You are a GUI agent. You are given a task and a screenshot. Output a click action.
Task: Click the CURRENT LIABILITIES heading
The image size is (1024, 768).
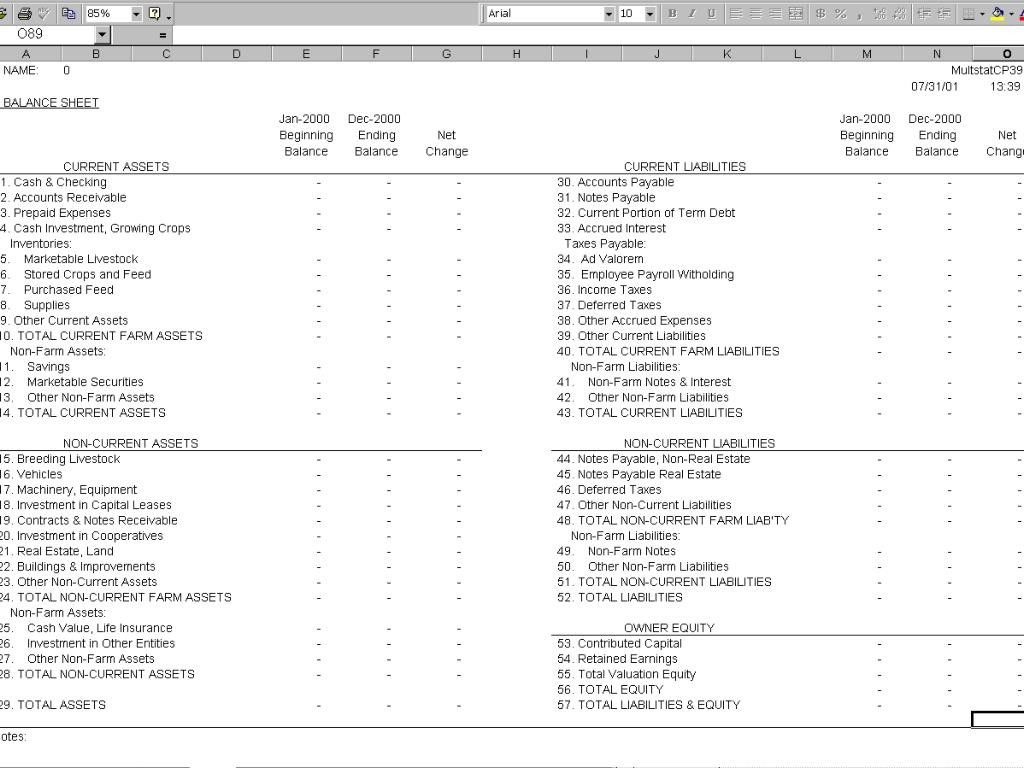(x=684, y=167)
